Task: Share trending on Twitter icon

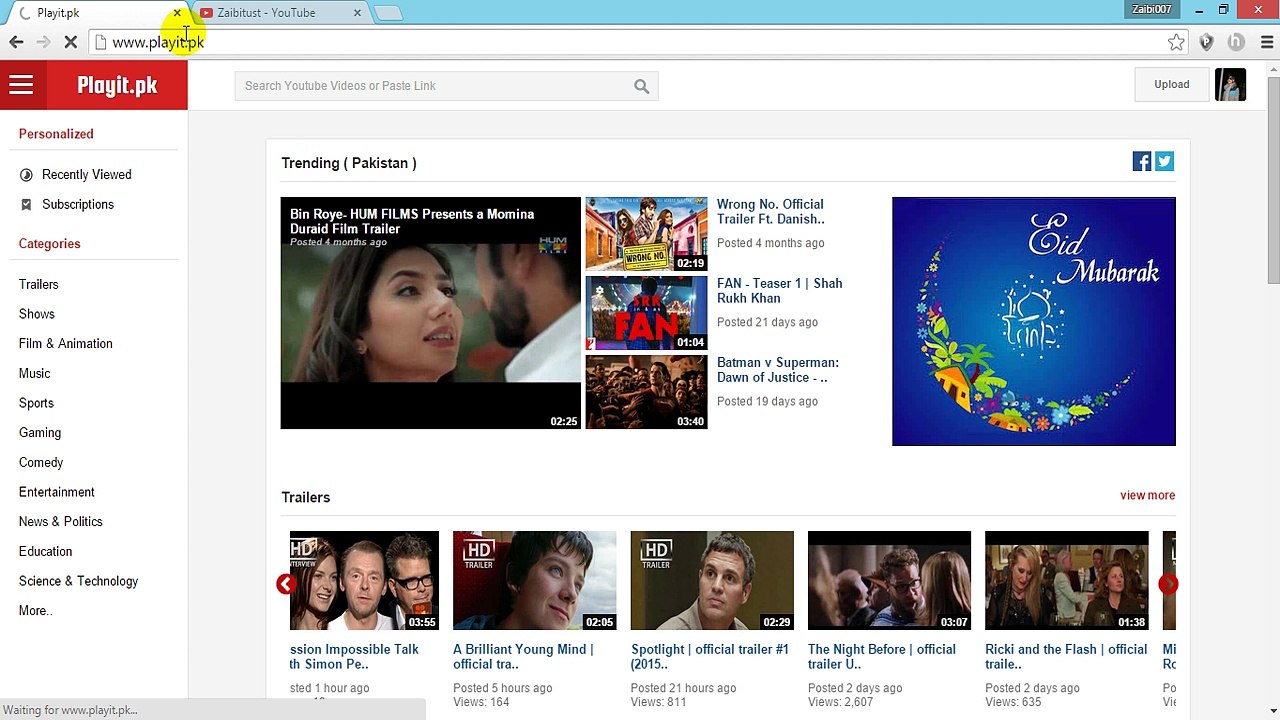Action: click(1165, 161)
